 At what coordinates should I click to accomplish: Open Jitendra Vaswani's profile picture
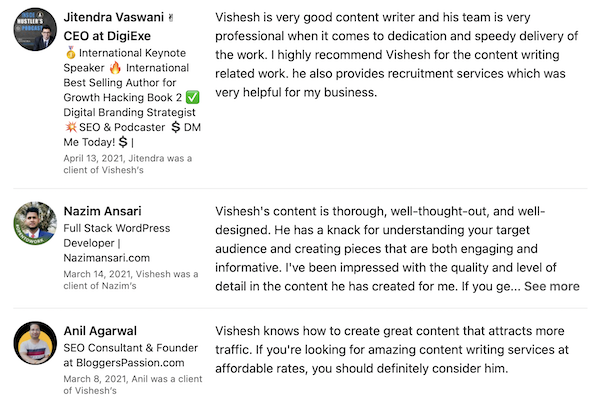[x=35, y=29]
